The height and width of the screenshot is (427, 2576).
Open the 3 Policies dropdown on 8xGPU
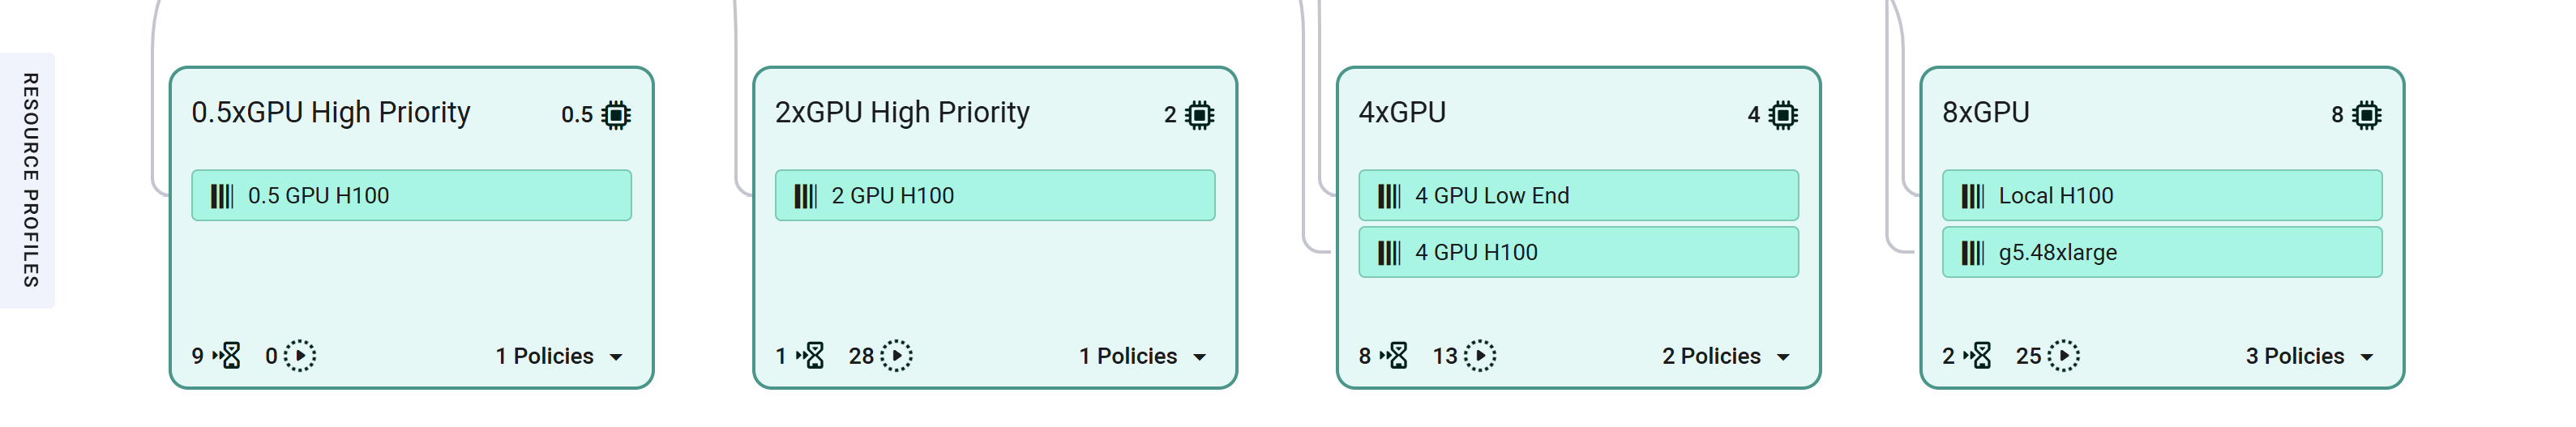click(2309, 357)
